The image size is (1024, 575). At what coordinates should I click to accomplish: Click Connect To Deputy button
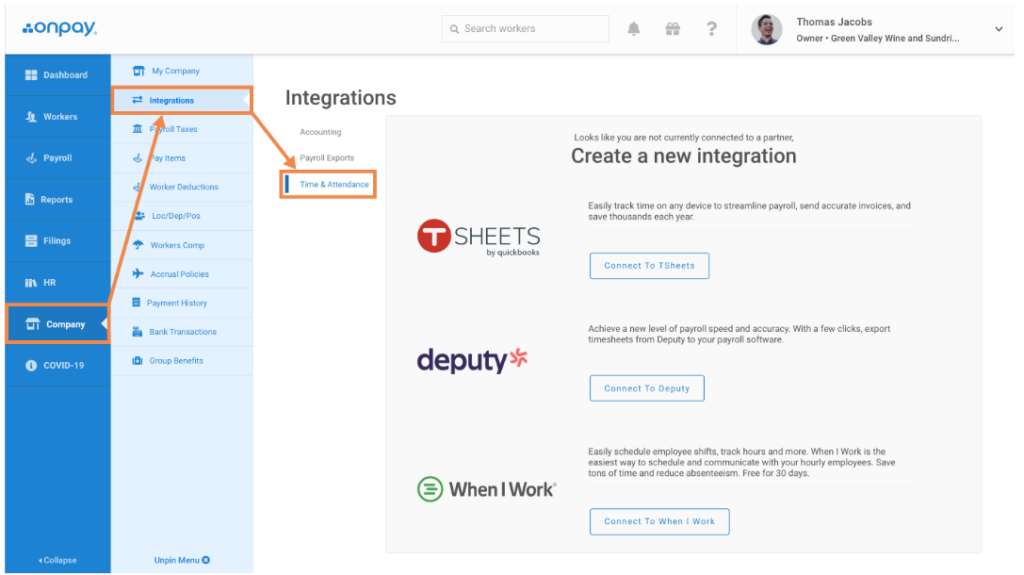point(647,388)
